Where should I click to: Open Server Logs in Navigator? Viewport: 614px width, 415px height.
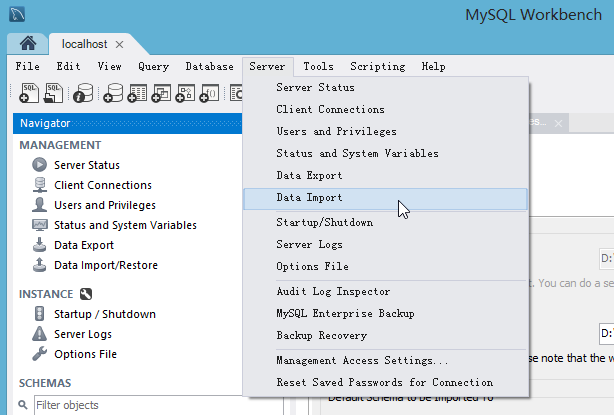[x=83, y=334]
